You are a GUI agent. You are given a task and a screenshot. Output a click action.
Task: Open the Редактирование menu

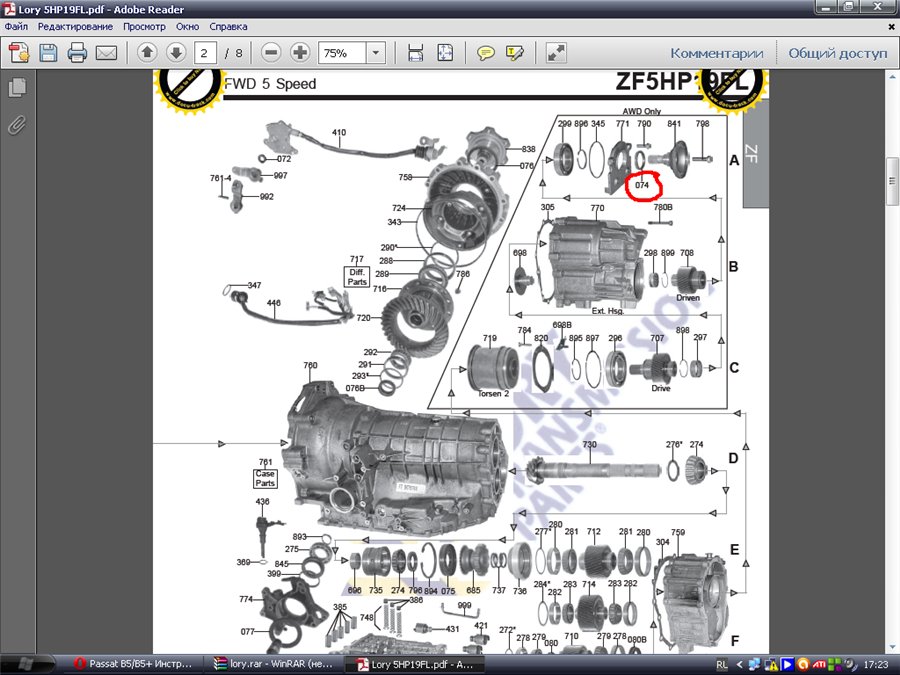(x=75, y=26)
